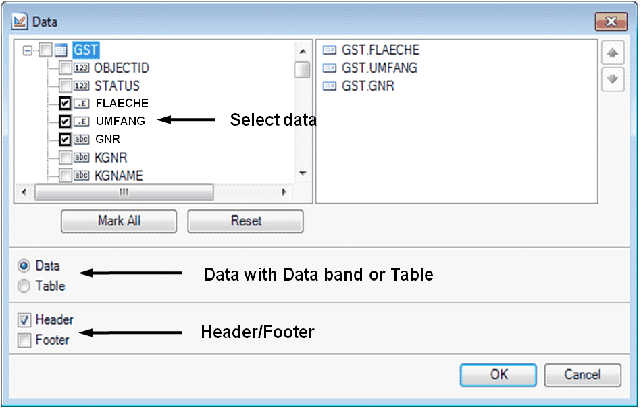Click the horizontal scrollbar right arrow
Image resolution: width=641 pixels, height=410 pixels.
283,192
